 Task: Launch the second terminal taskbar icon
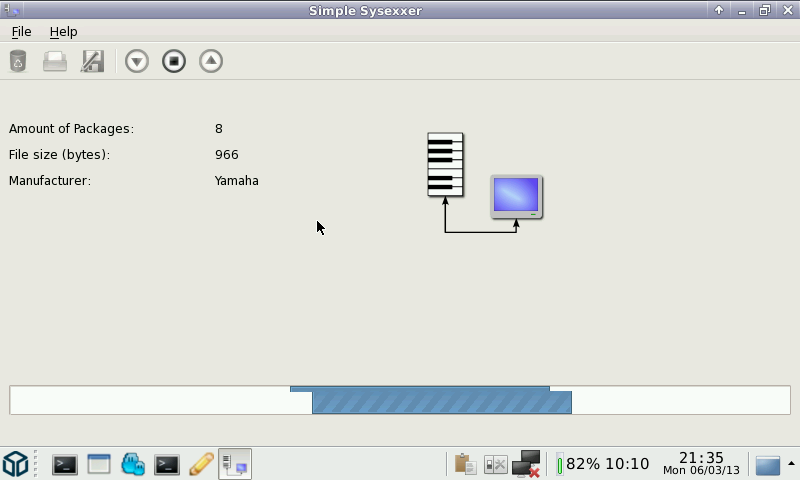167,464
